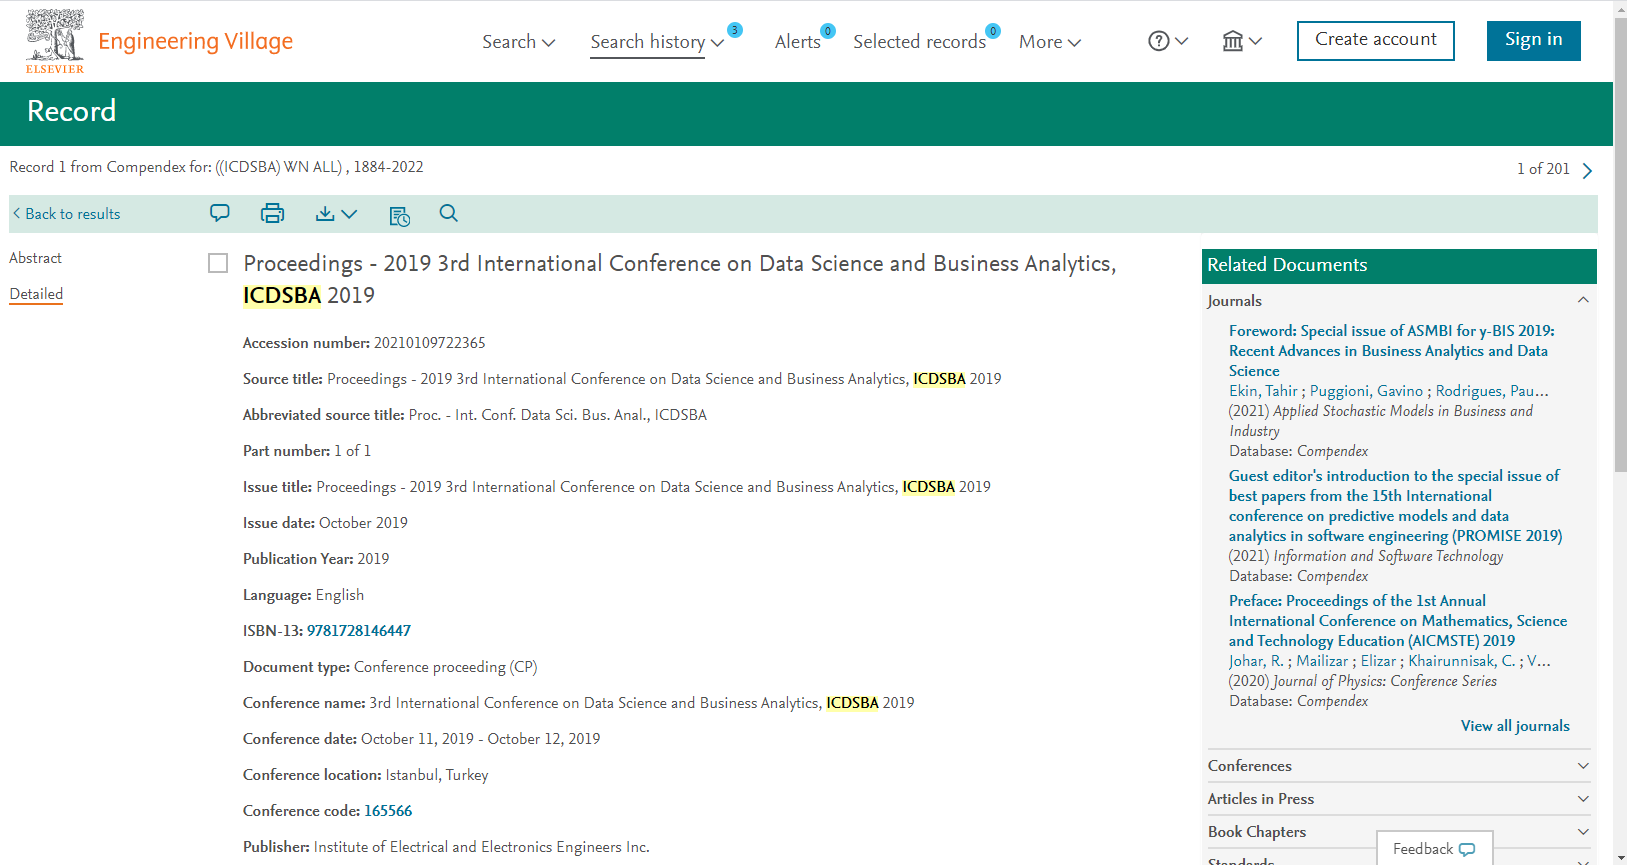Click the Engineering Village home link
Viewport: 1627px width, 865px height.
pyautogui.click(x=195, y=41)
